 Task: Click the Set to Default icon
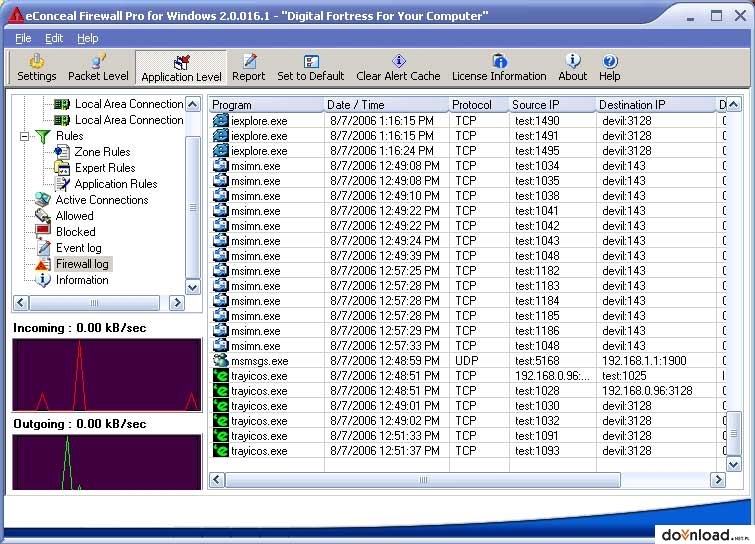click(311, 68)
